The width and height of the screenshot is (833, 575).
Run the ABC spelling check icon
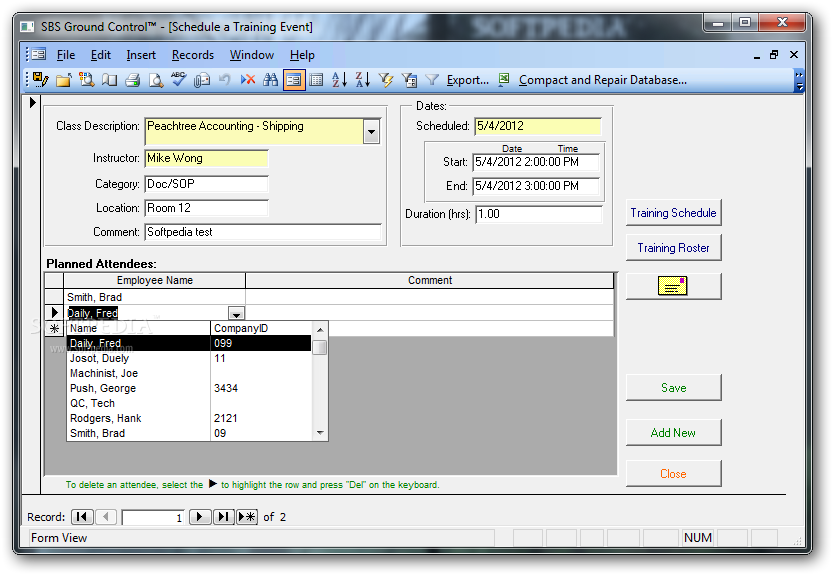point(178,80)
